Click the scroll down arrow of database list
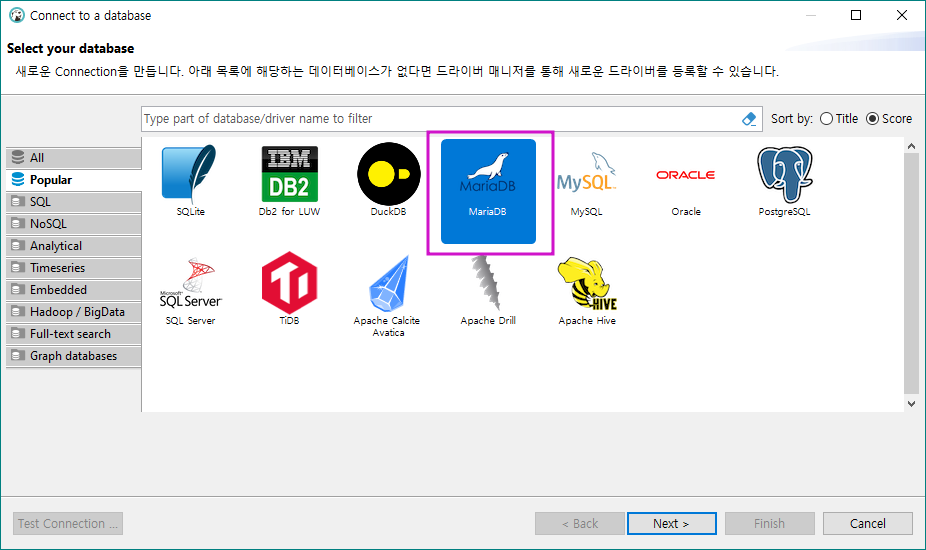This screenshot has width=926, height=550. pyautogui.click(x=911, y=404)
